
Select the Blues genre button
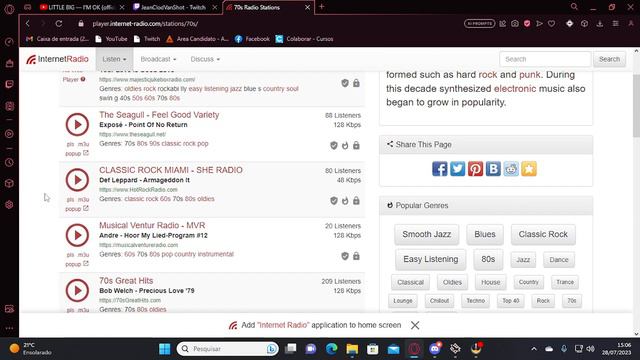tap(485, 234)
